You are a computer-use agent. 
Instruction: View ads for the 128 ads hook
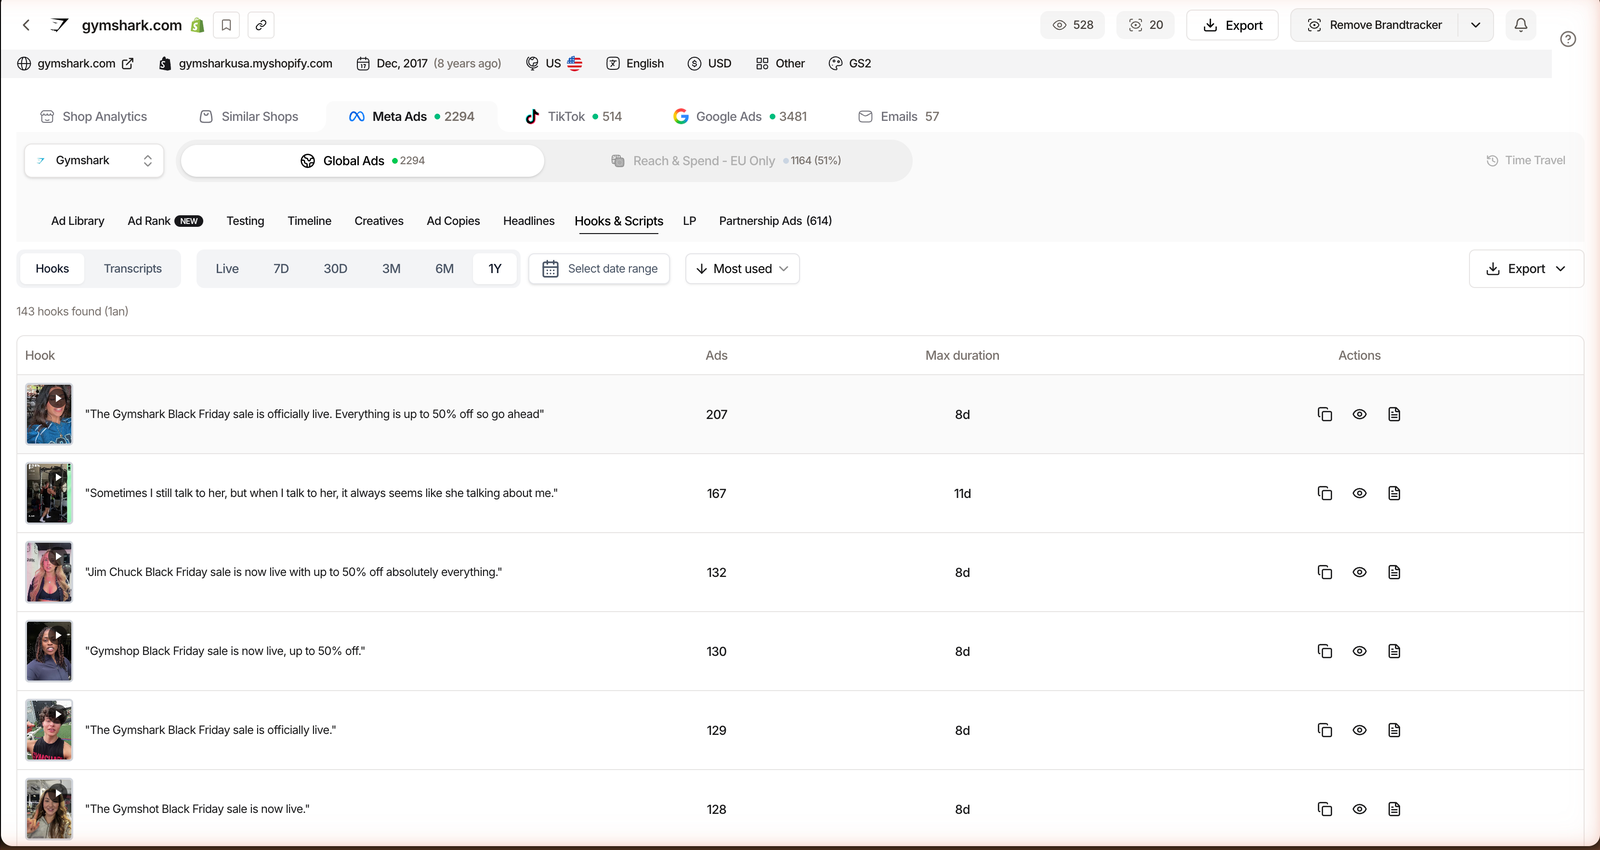tap(1359, 809)
